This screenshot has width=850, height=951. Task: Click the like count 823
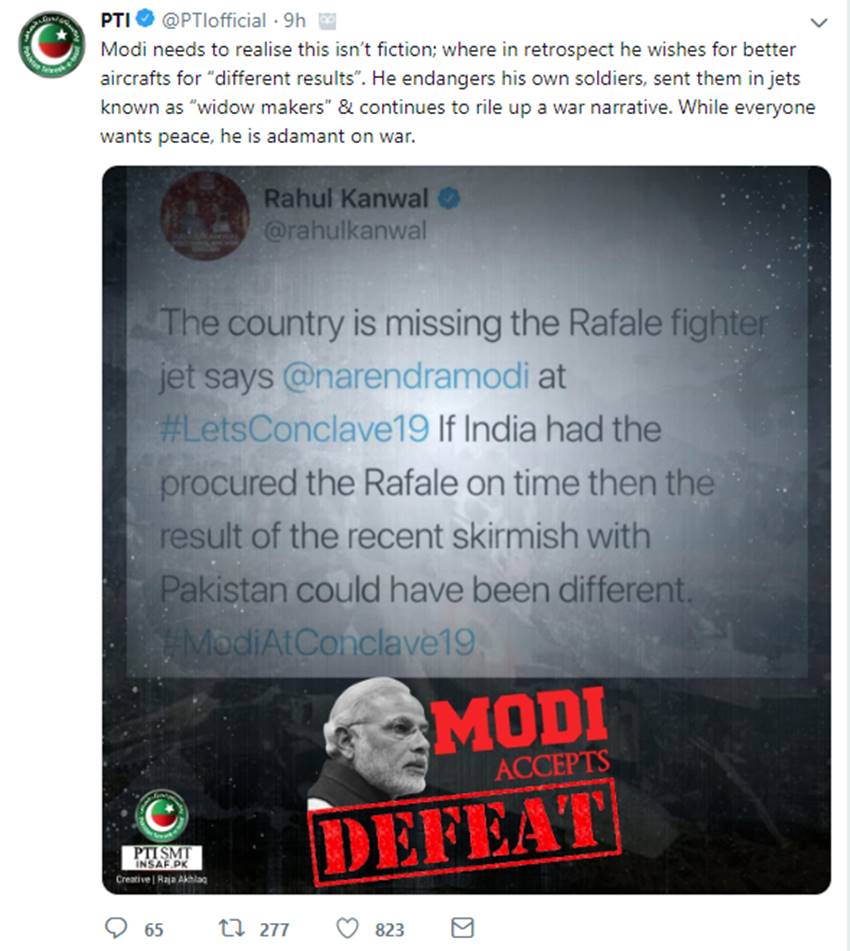(390, 929)
